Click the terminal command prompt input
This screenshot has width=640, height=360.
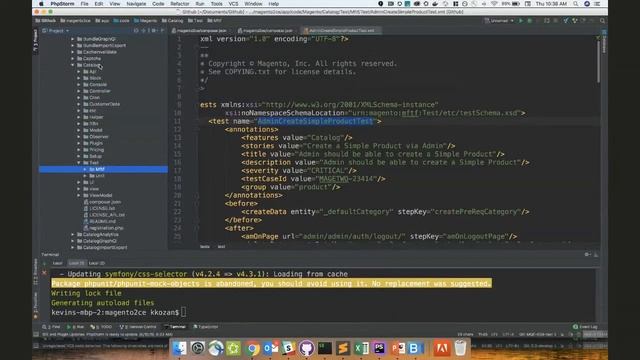pos(183,312)
